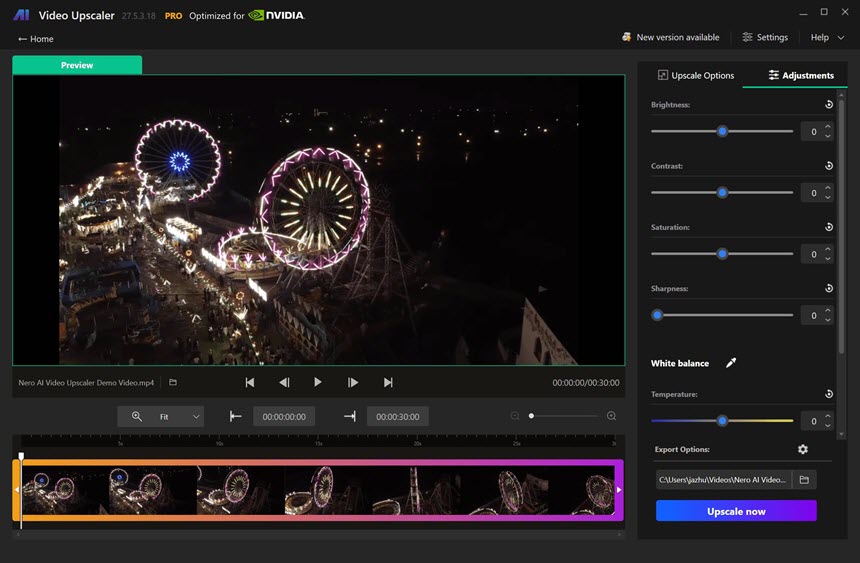The width and height of the screenshot is (860, 563).
Task: Click the Preview tab
Action: click(x=77, y=65)
